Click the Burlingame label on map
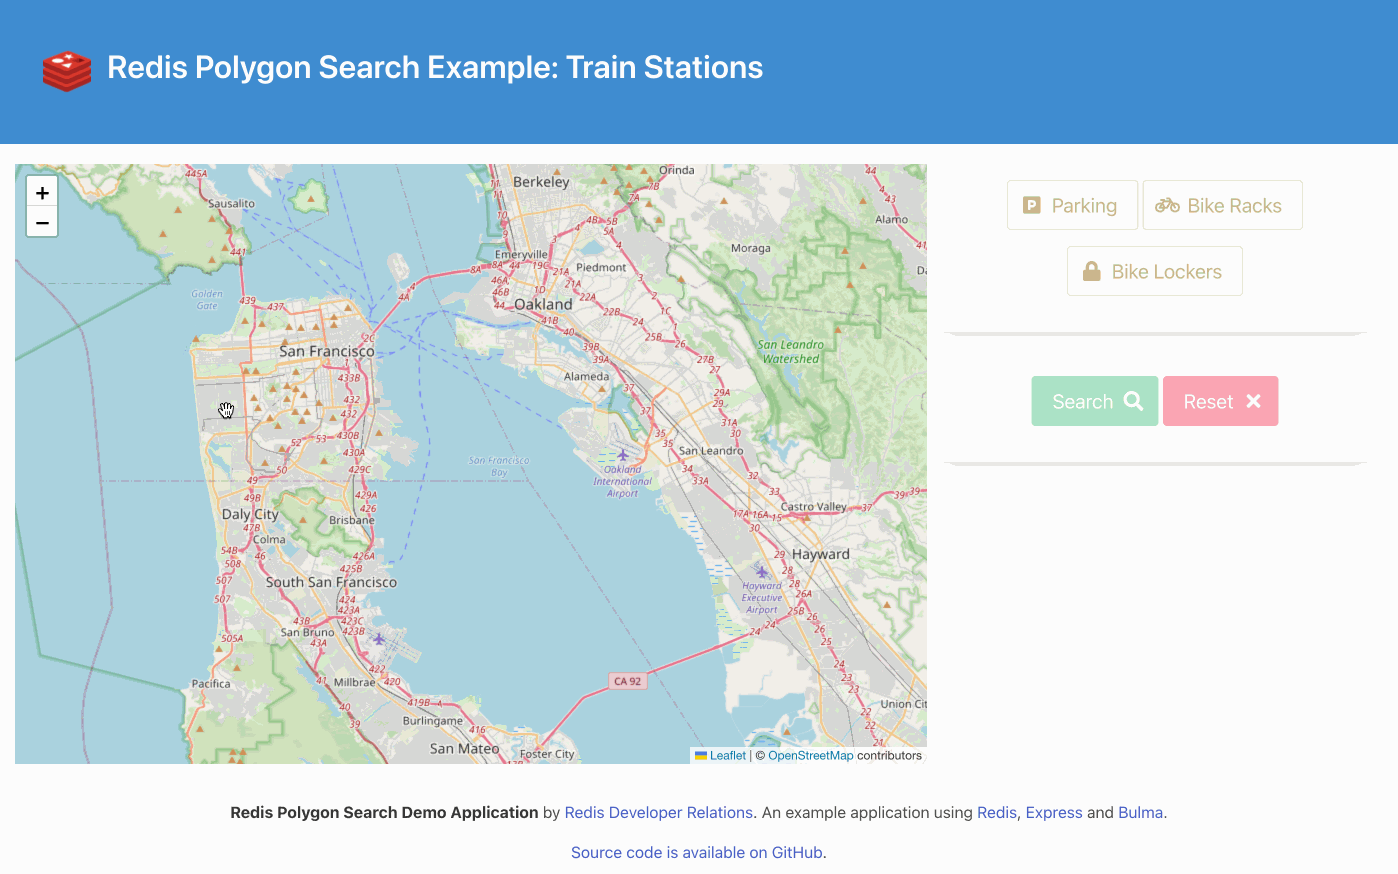 pos(433,720)
